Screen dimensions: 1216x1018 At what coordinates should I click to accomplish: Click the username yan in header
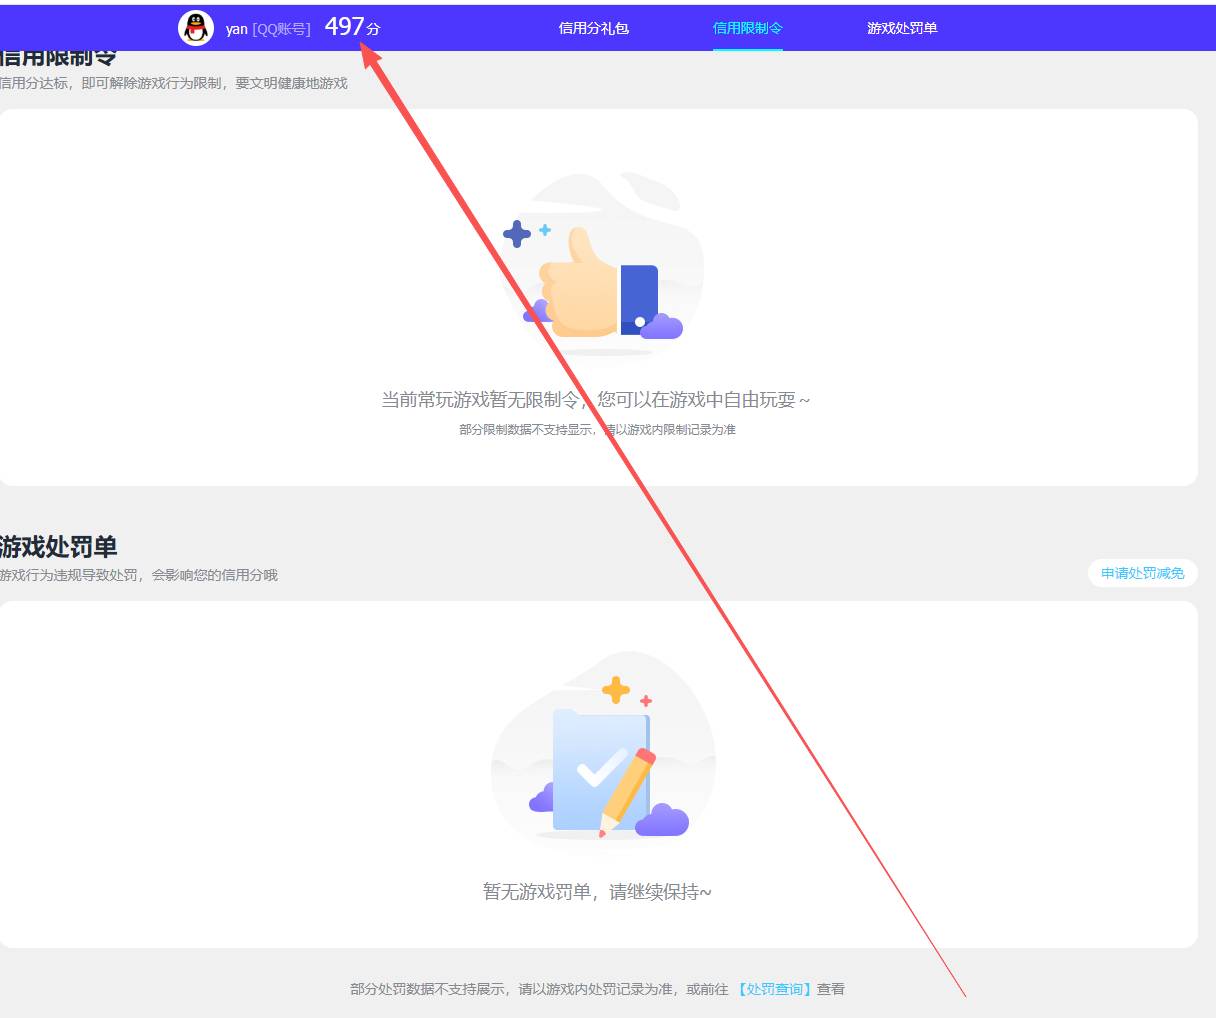tap(236, 29)
